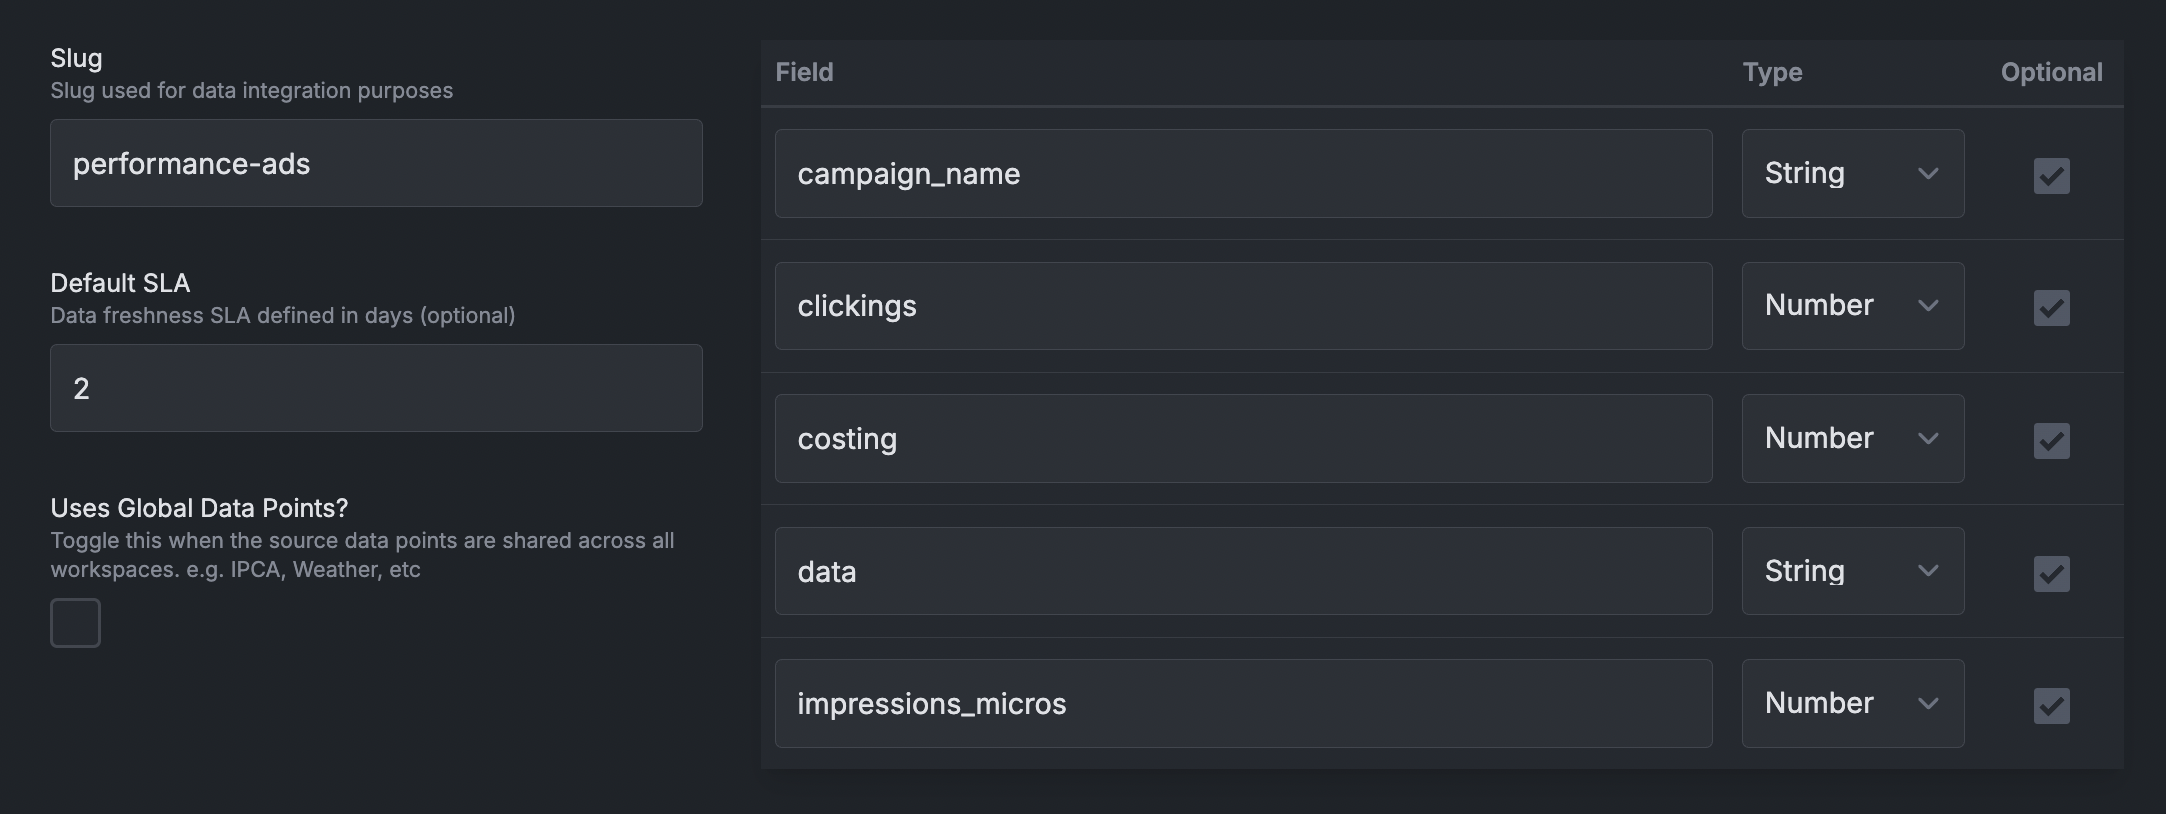Image resolution: width=2166 pixels, height=814 pixels.
Task: Toggle Optional checkbox for impressions_micros
Action: click(x=2051, y=705)
